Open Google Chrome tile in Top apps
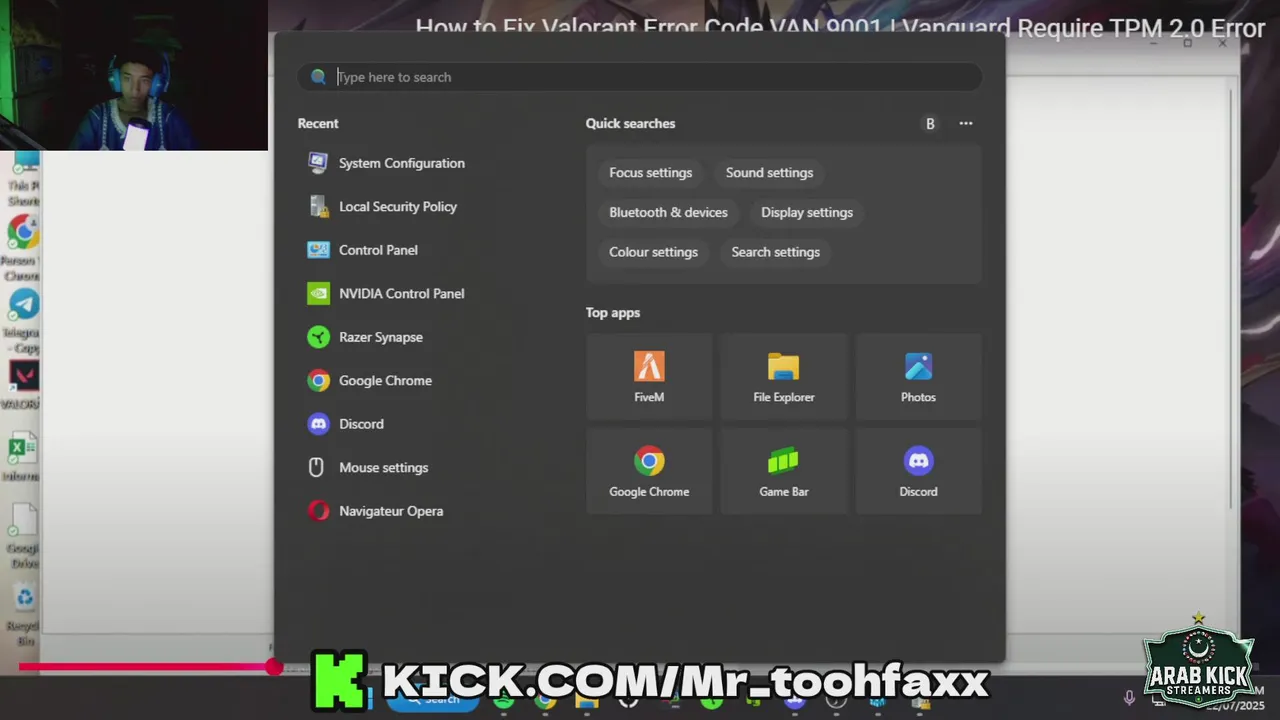Image resolution: width=1280 pixels, height=720 pixels. tap(649, 471)
